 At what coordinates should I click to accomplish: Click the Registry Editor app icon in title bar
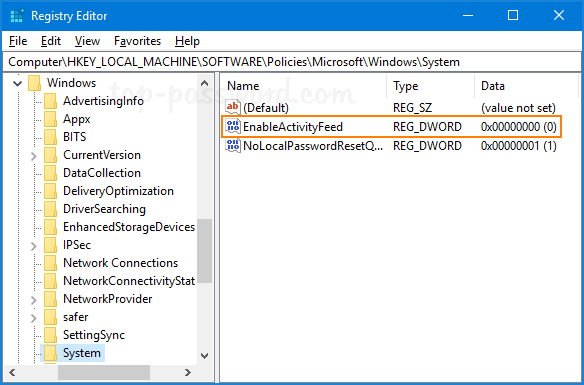[x=17, y=16]
